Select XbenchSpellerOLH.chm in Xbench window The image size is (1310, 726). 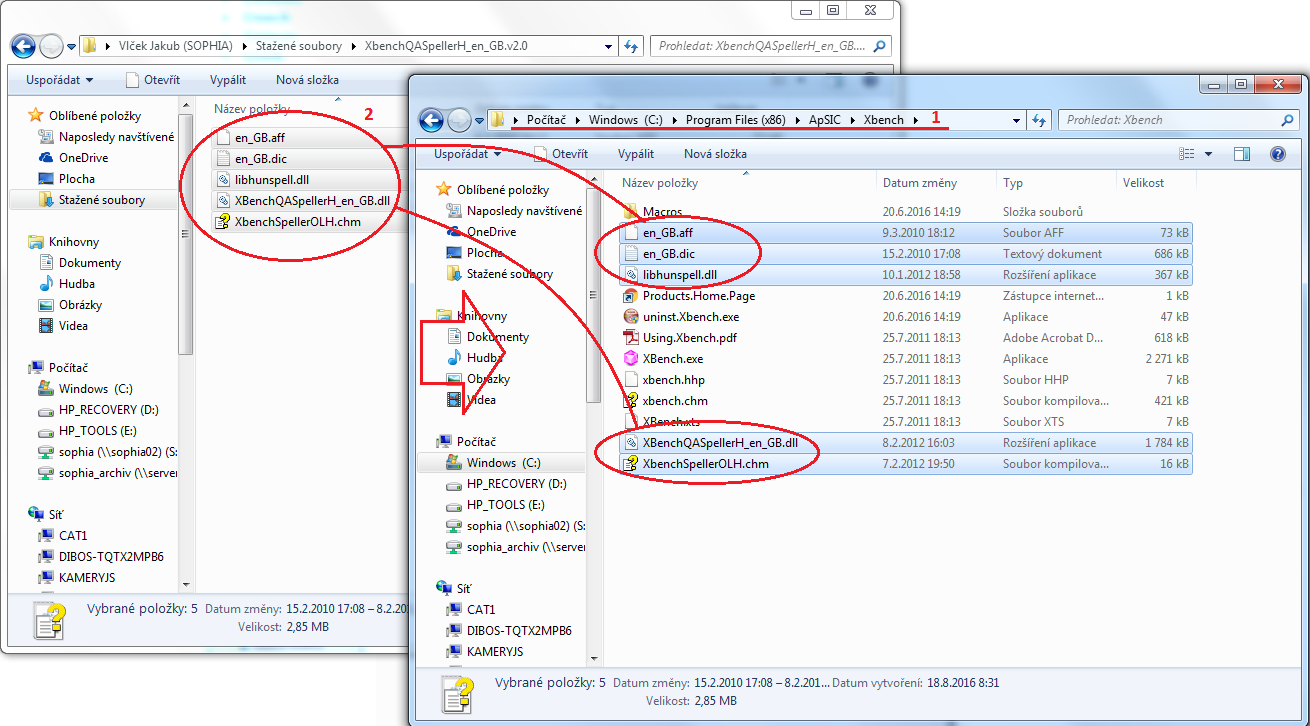coord(906,463)
